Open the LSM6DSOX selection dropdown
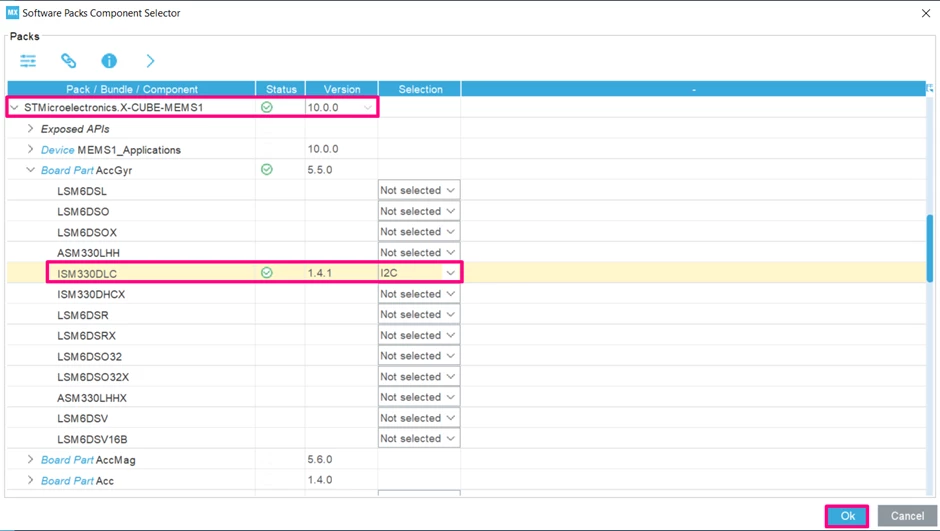 (419, 231)
